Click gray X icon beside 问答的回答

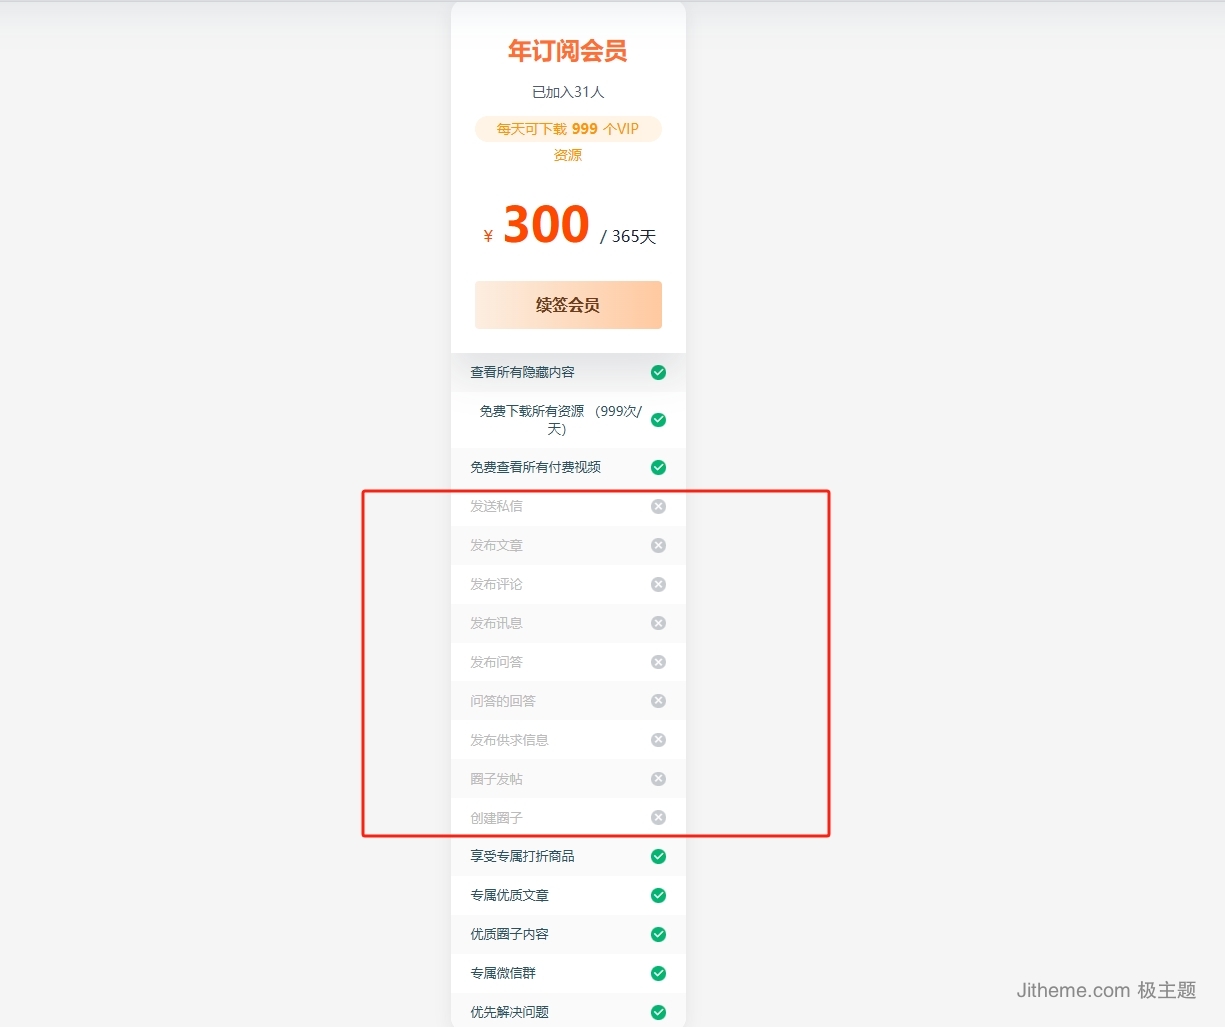658,701
